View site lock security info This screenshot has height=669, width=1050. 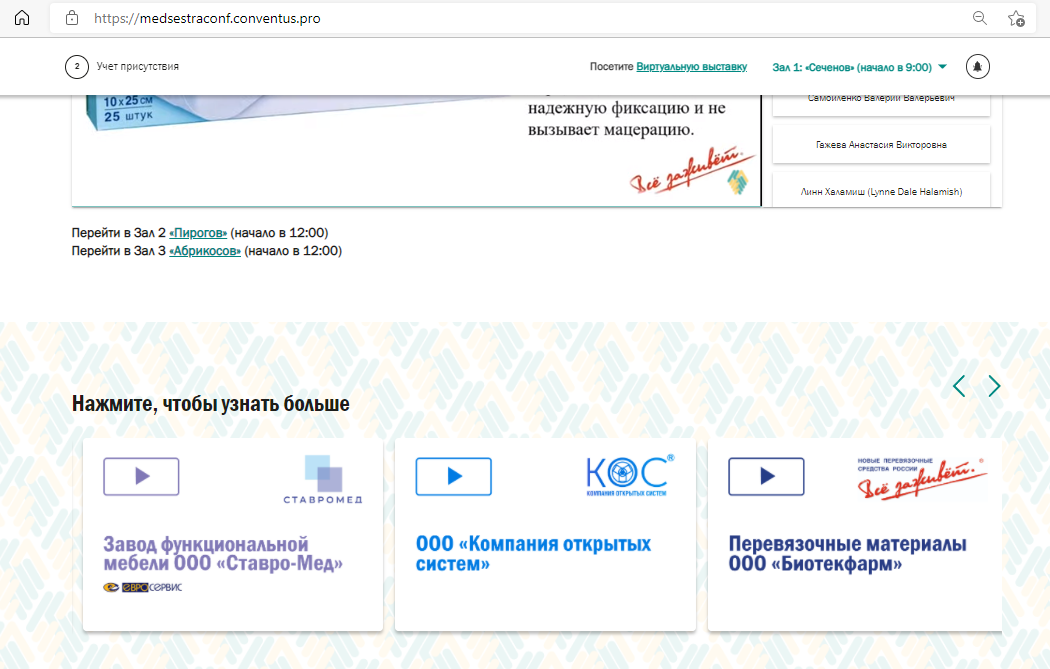(72, 18)
